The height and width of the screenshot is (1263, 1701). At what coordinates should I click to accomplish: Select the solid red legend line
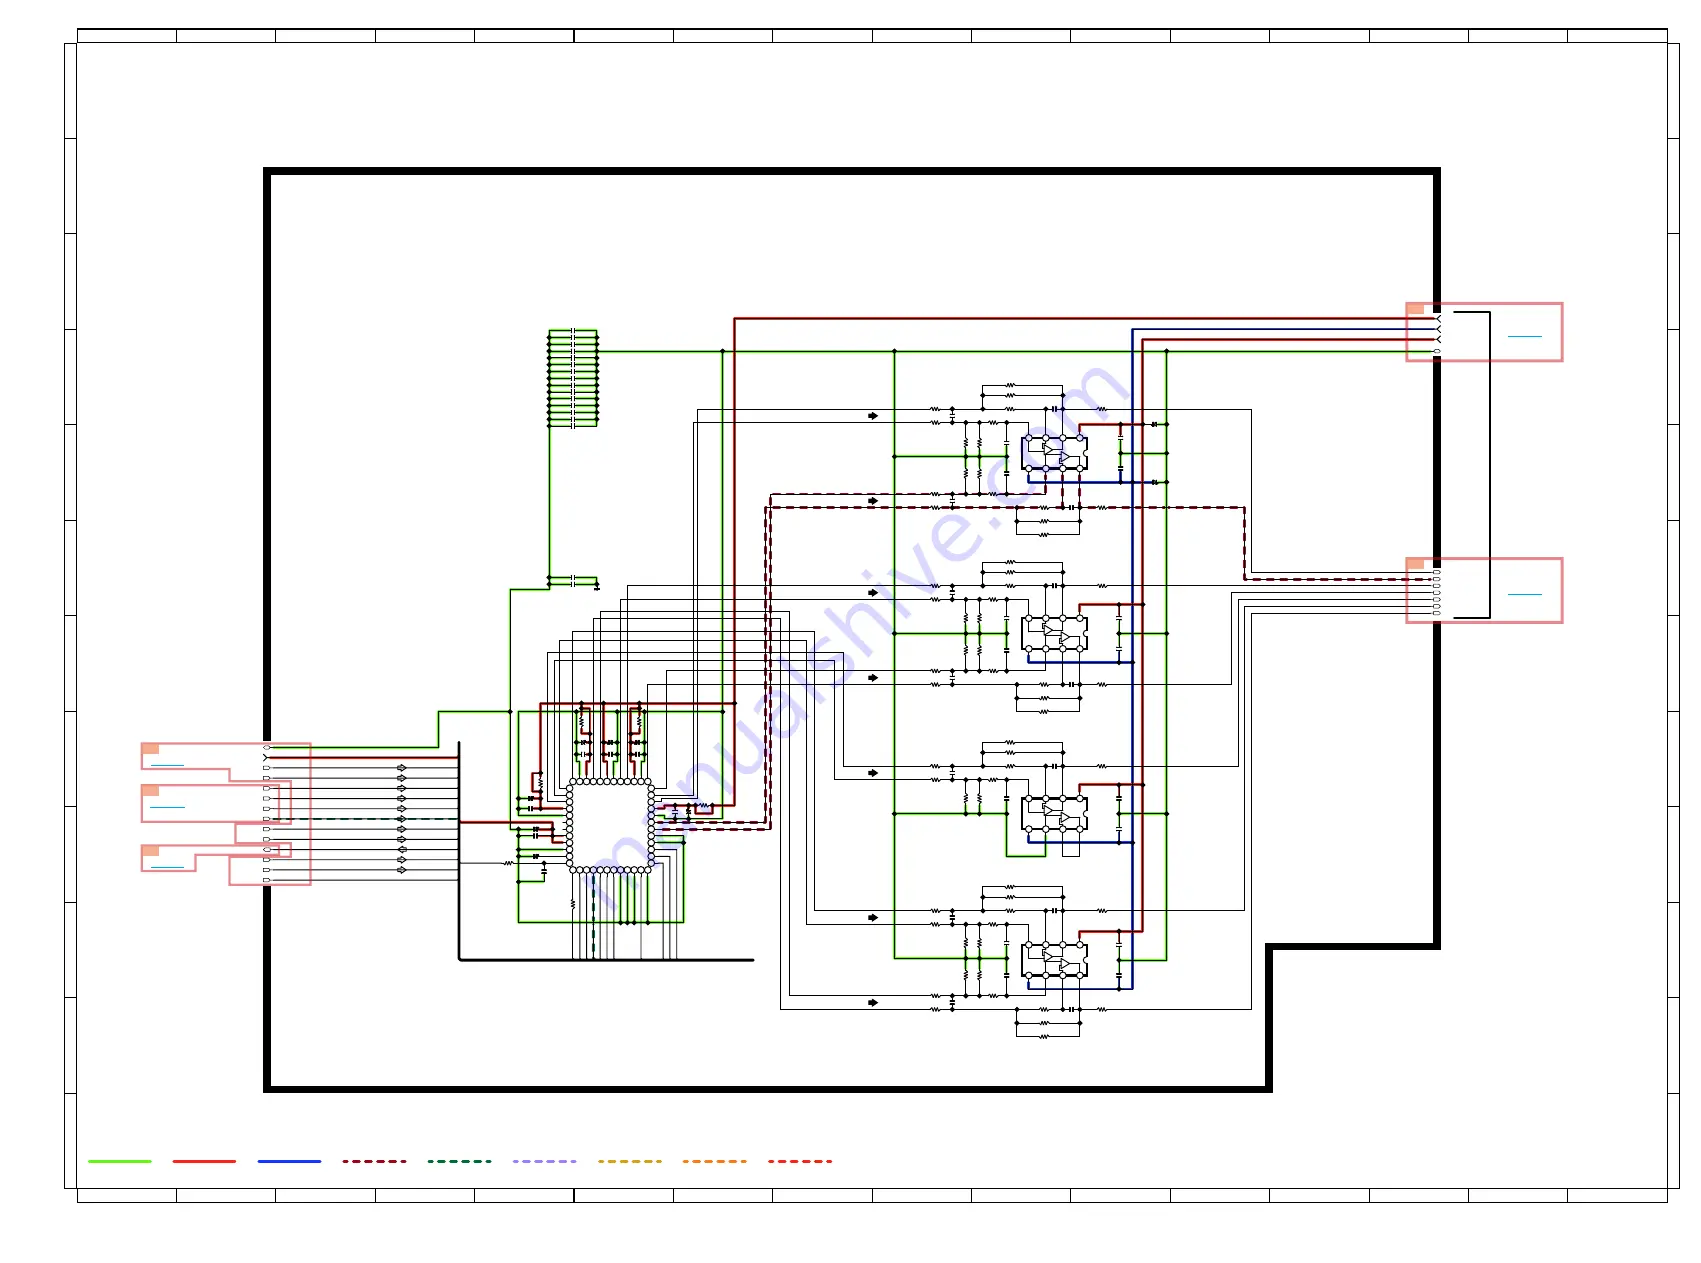point(204,1161)
